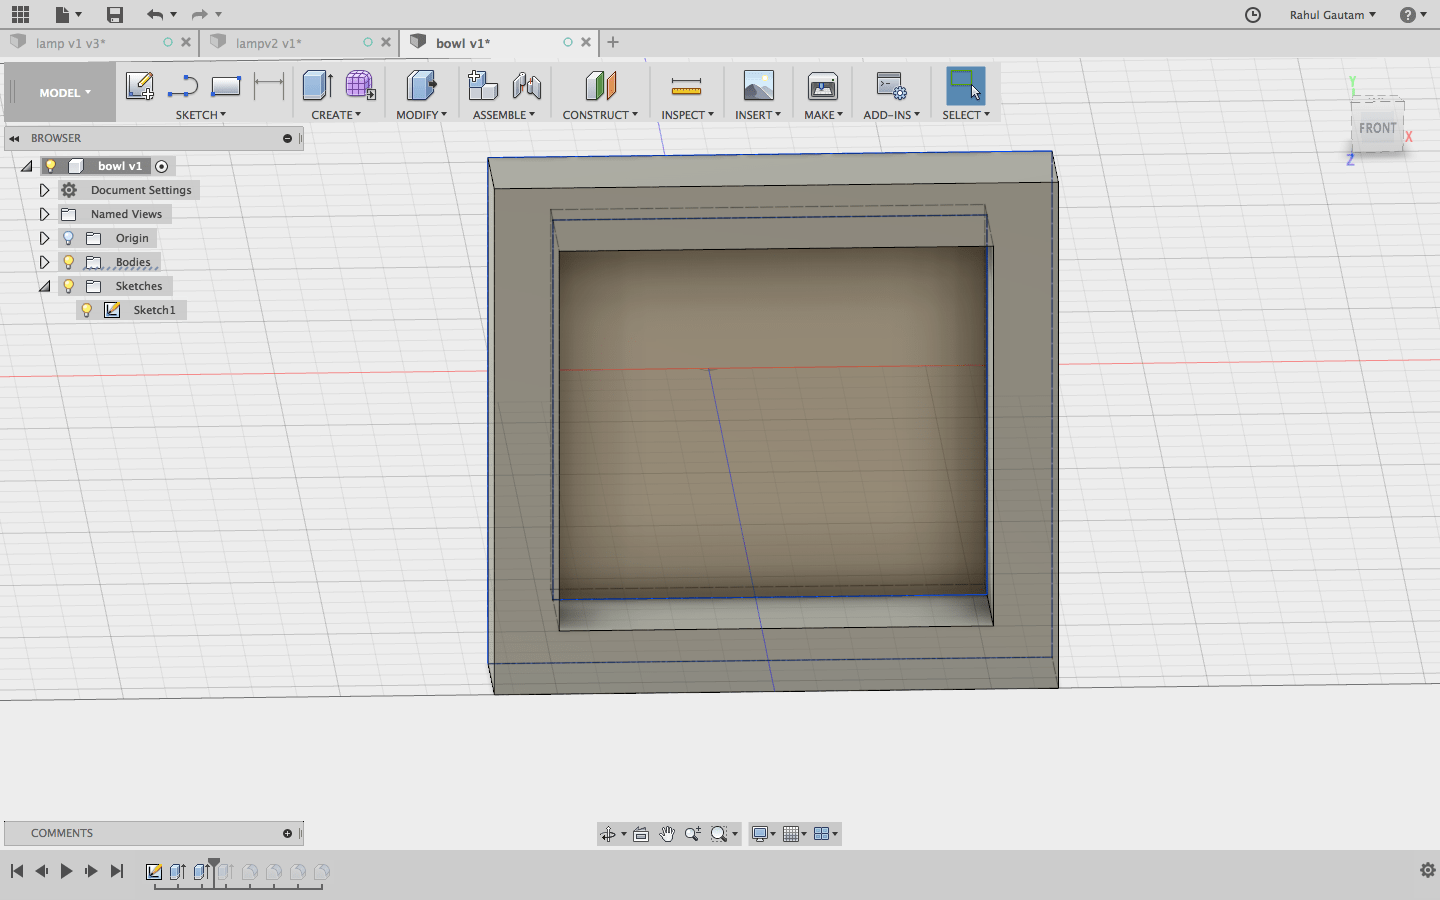Select the Zoom window tool
The image size is (1440, 900).
(693, 834)
